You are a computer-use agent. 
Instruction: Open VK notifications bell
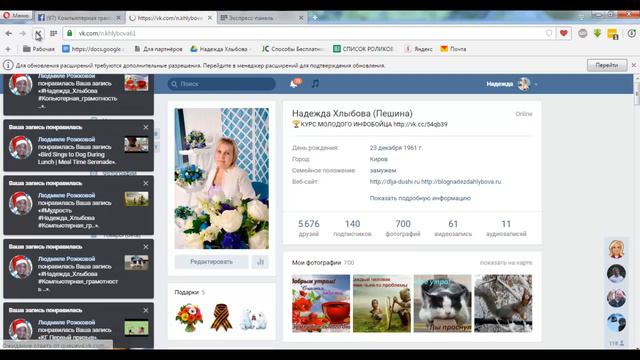(294, 84)
